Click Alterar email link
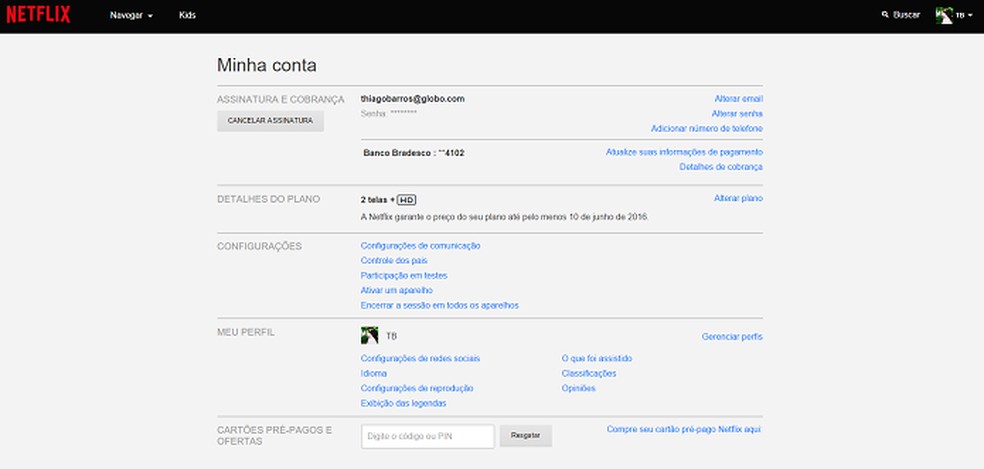The width and height of the screenshot is (984, 469). point(738,99)
